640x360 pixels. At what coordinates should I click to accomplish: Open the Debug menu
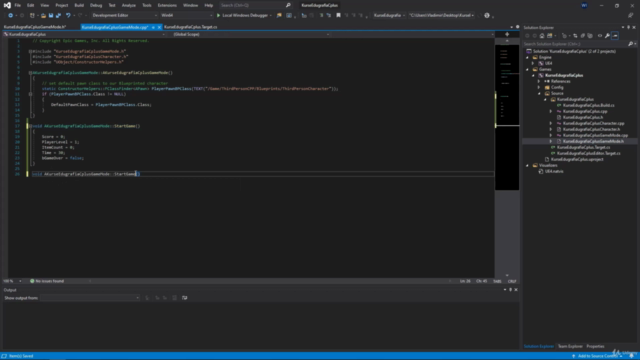96,5
